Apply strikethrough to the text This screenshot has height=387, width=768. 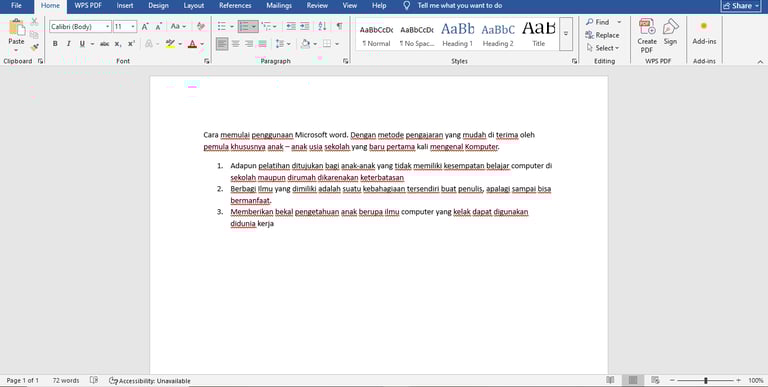(104, 44)
